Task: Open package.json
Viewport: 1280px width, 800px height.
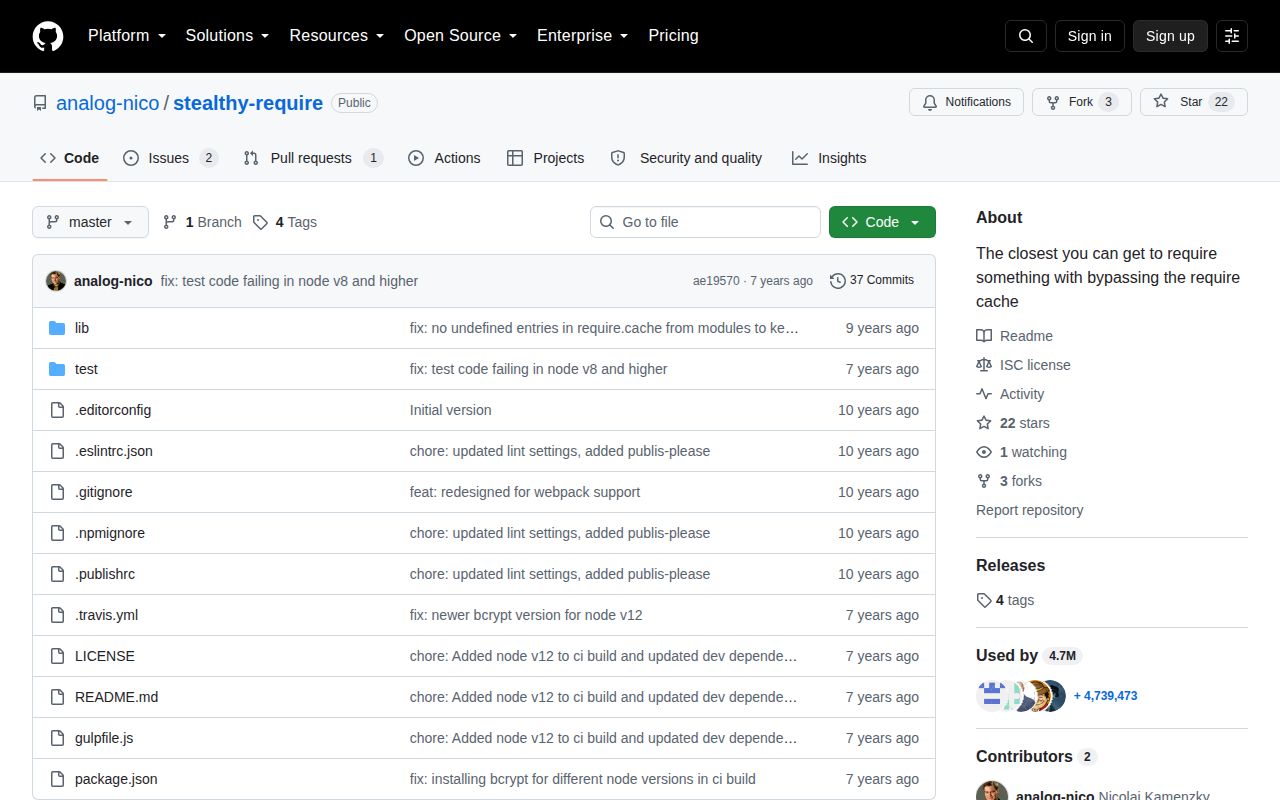Action: [116, 779]
